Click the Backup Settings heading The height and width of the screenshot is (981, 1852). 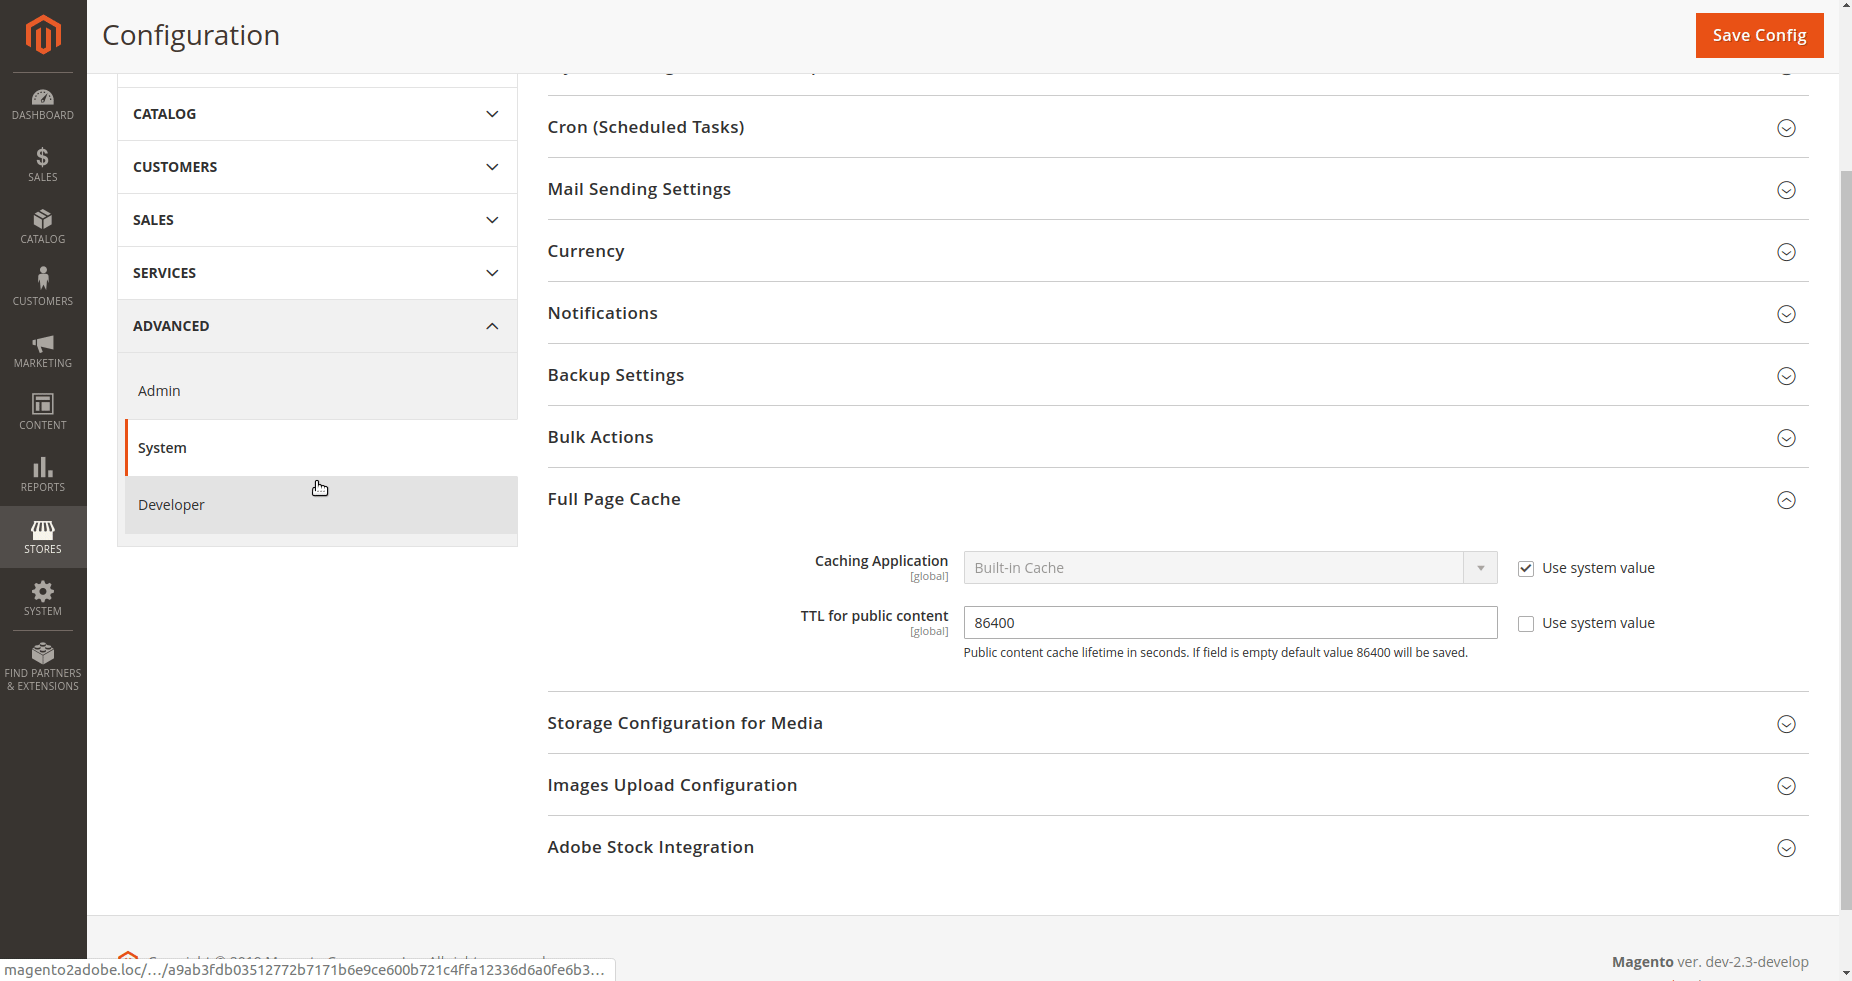616,375
